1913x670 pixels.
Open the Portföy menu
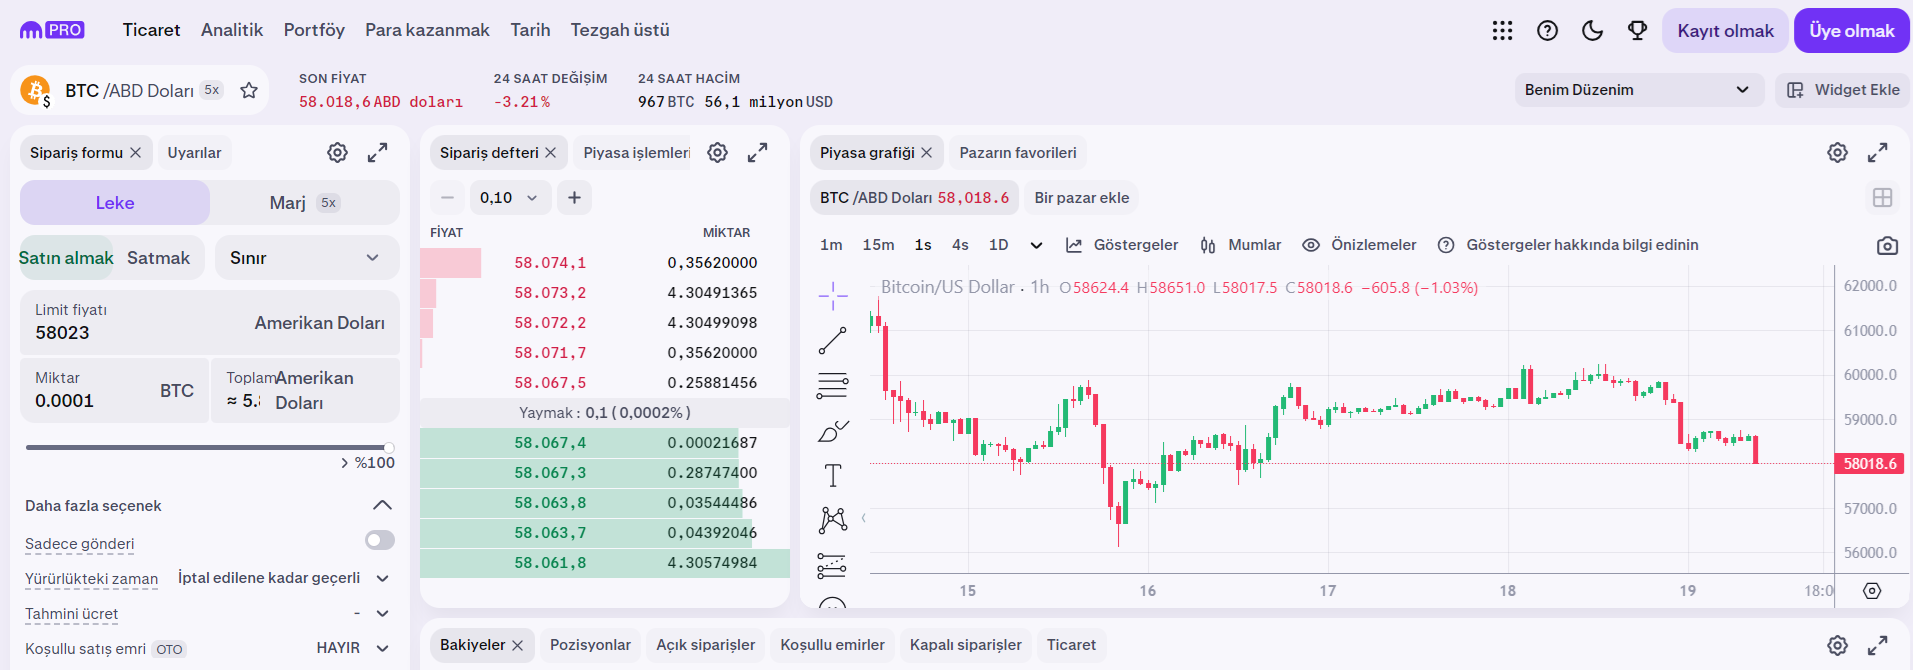coord(314,30)
